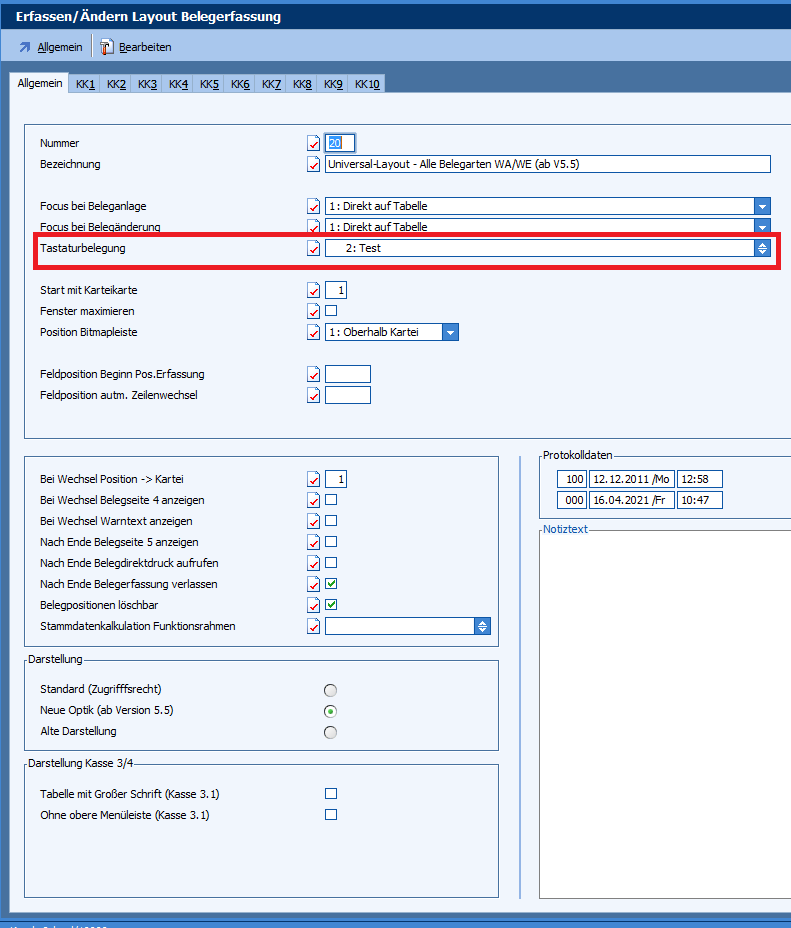Click the Feldposition Beginn Pos.Erfassung input field
The width and height of the screenshot is (791, 928).
click(348, 374)
